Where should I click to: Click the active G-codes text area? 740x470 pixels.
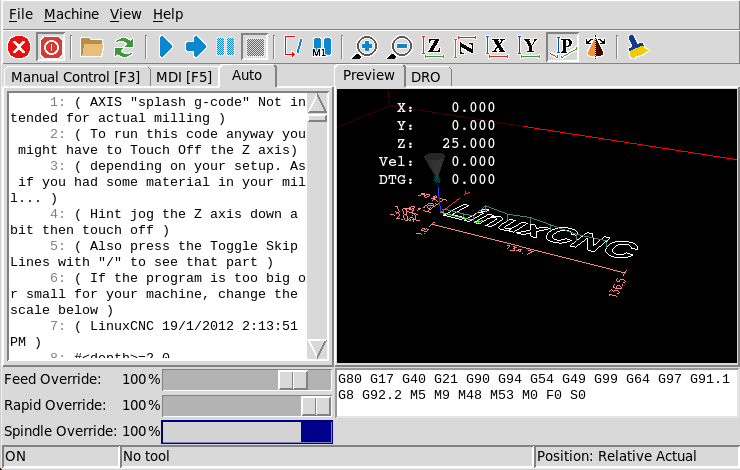click(x=537, y=393)
